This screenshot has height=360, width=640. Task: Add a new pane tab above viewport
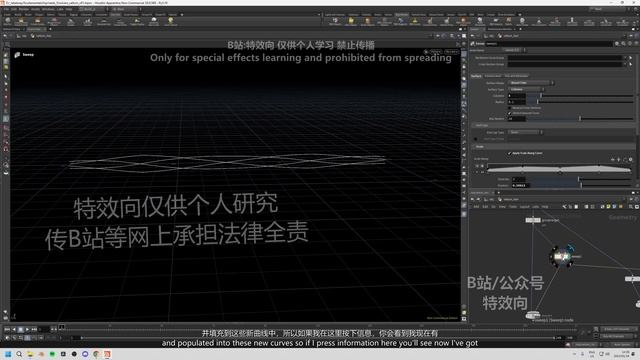pos(50,29)
